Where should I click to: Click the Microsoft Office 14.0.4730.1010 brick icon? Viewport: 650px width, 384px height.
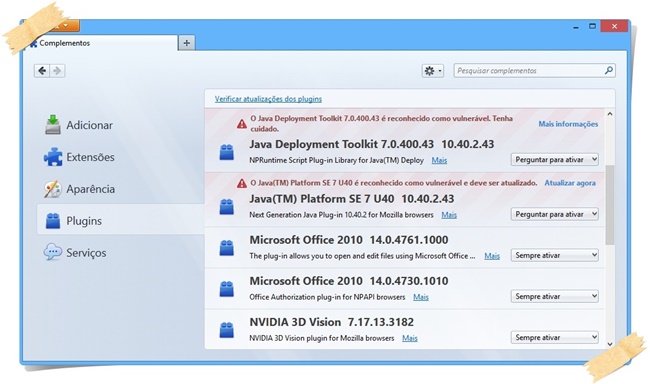(226, 289)
